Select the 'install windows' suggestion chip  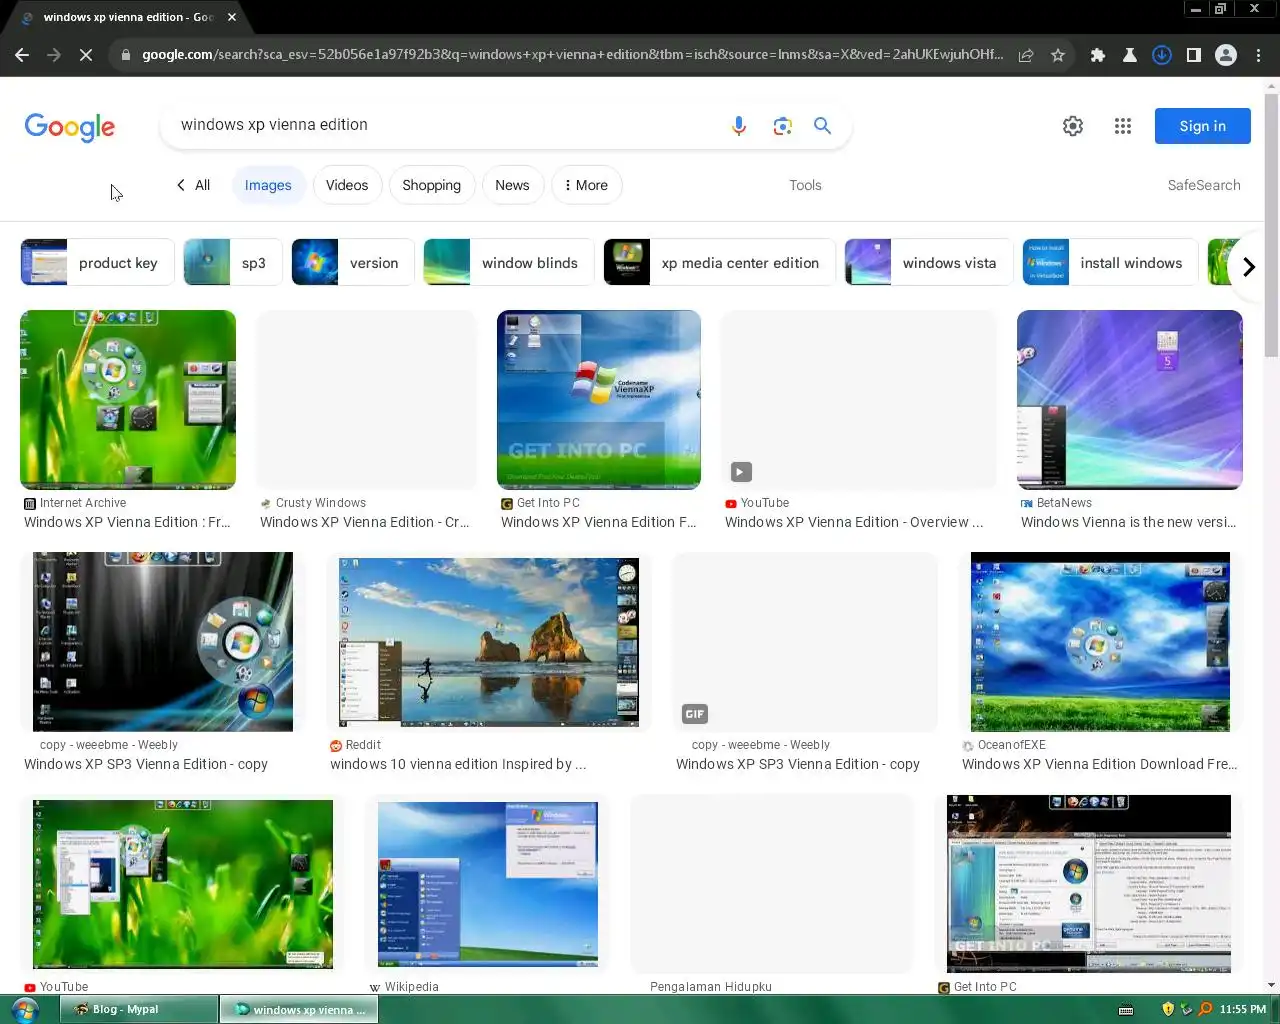click(x=1110, y=263)
